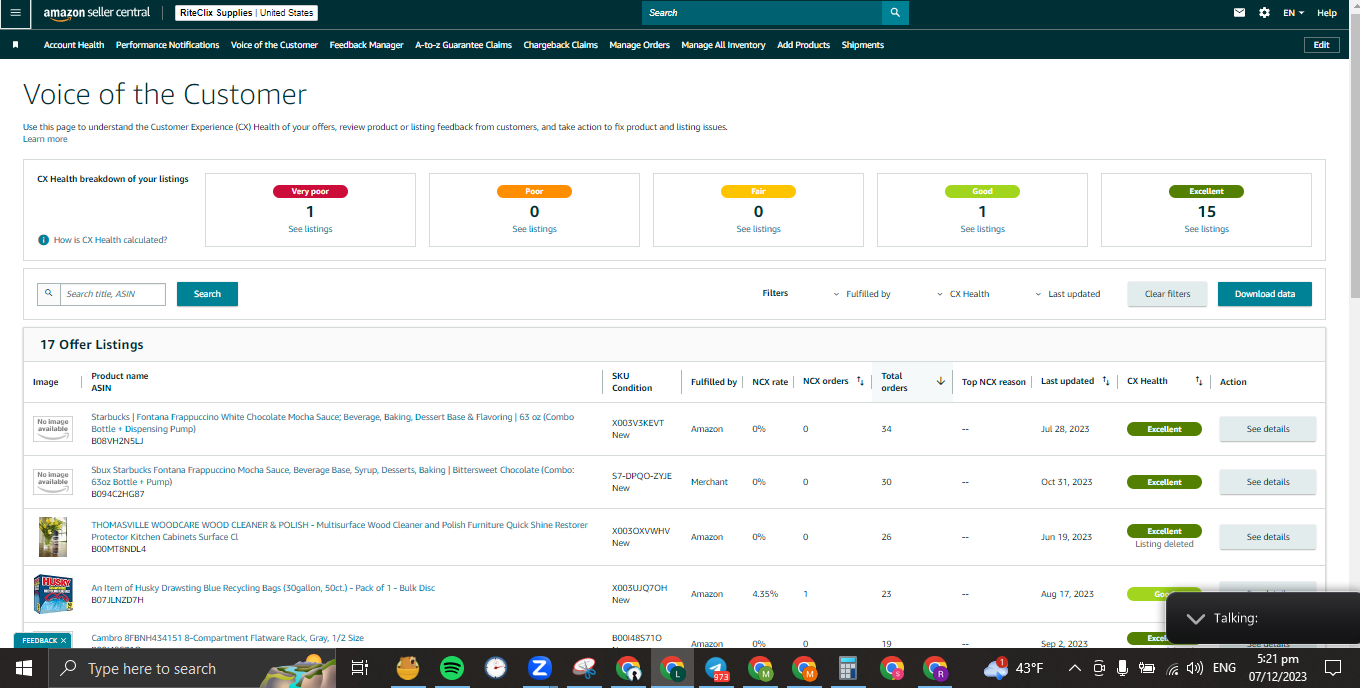Open Manage All Inventory menu item
The height and width of the screenshot is (688, 1360).
coord(724,45)
